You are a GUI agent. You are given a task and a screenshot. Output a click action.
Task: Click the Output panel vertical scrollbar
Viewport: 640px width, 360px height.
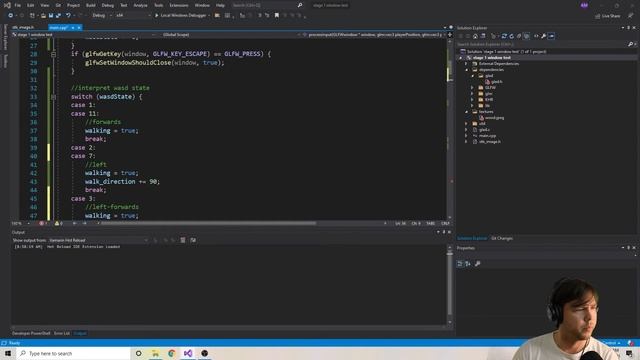[x=449, y=284]
